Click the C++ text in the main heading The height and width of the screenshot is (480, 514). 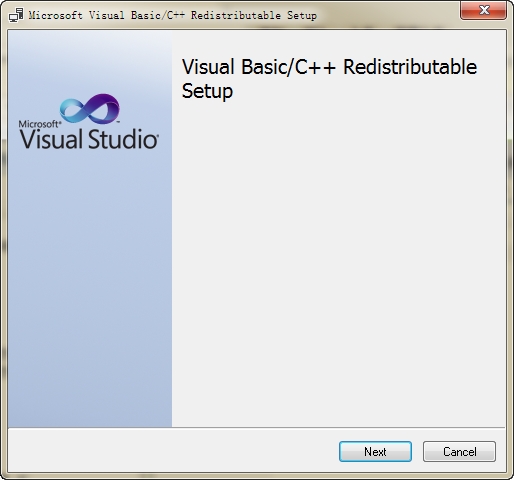tap(315, 67)
